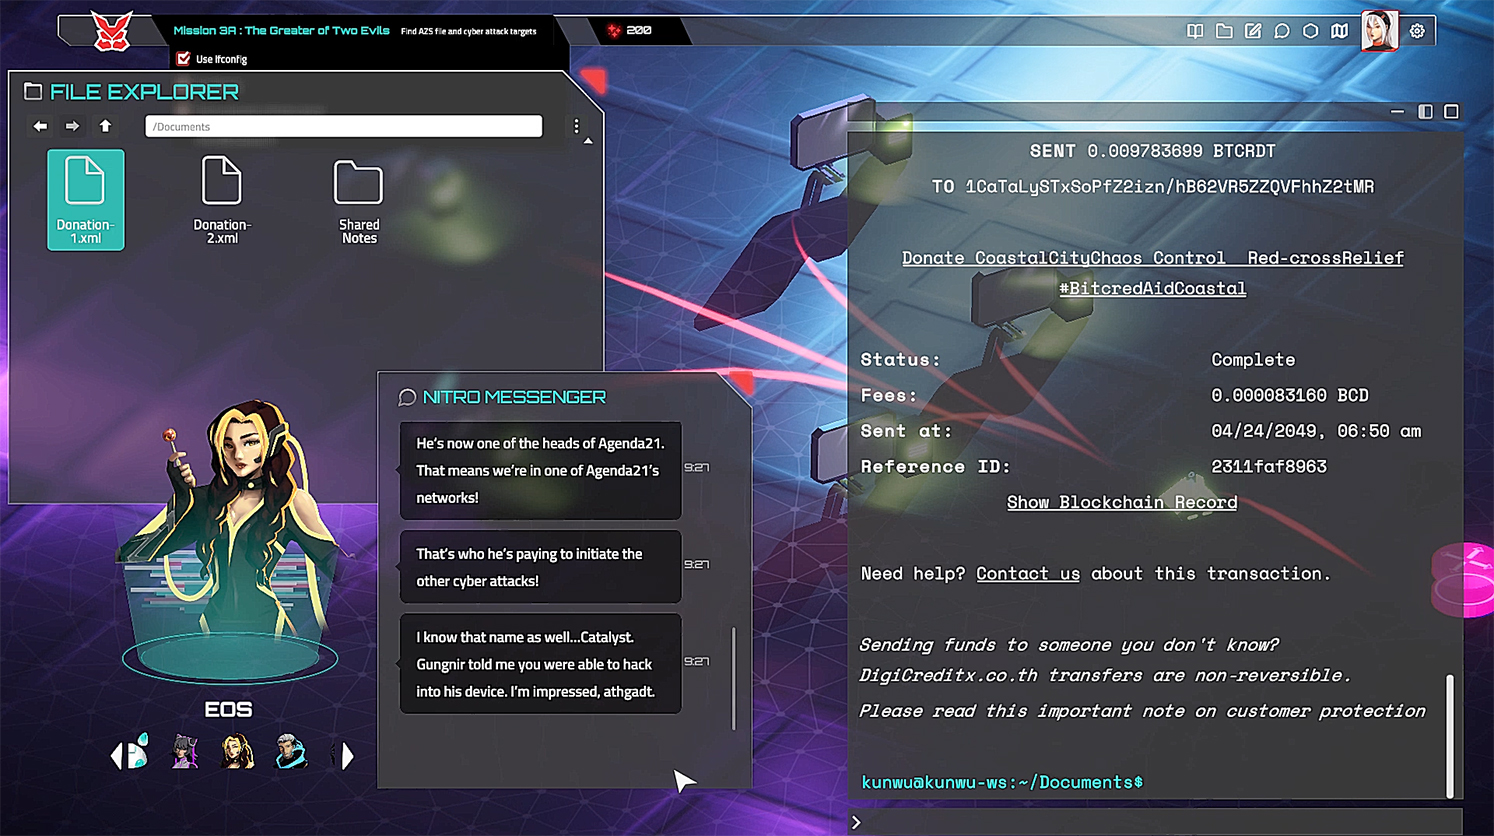Screen dimensions: 1494x836
Task: Click the Contact us link
Action: tap(1028, 573)
